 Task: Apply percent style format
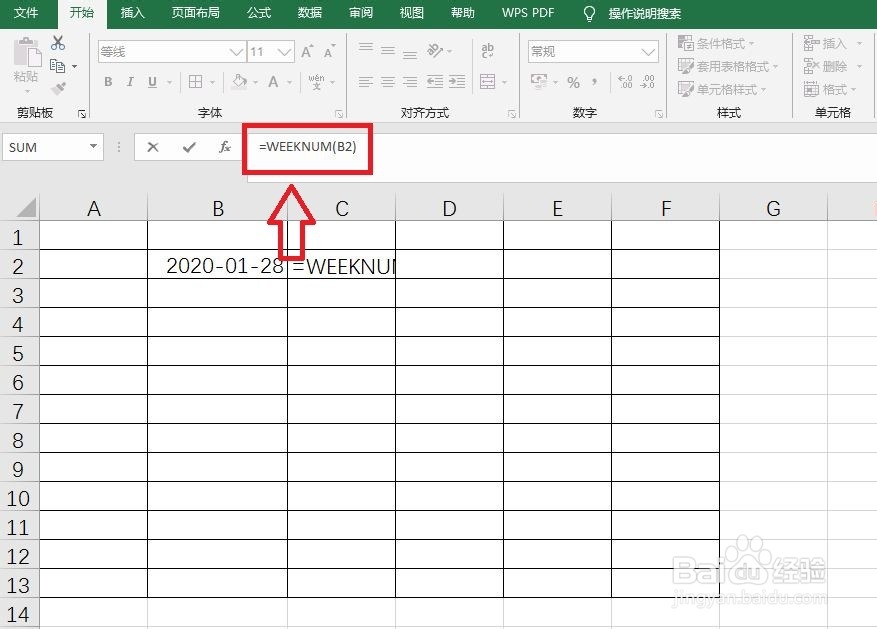coord(573,83)
